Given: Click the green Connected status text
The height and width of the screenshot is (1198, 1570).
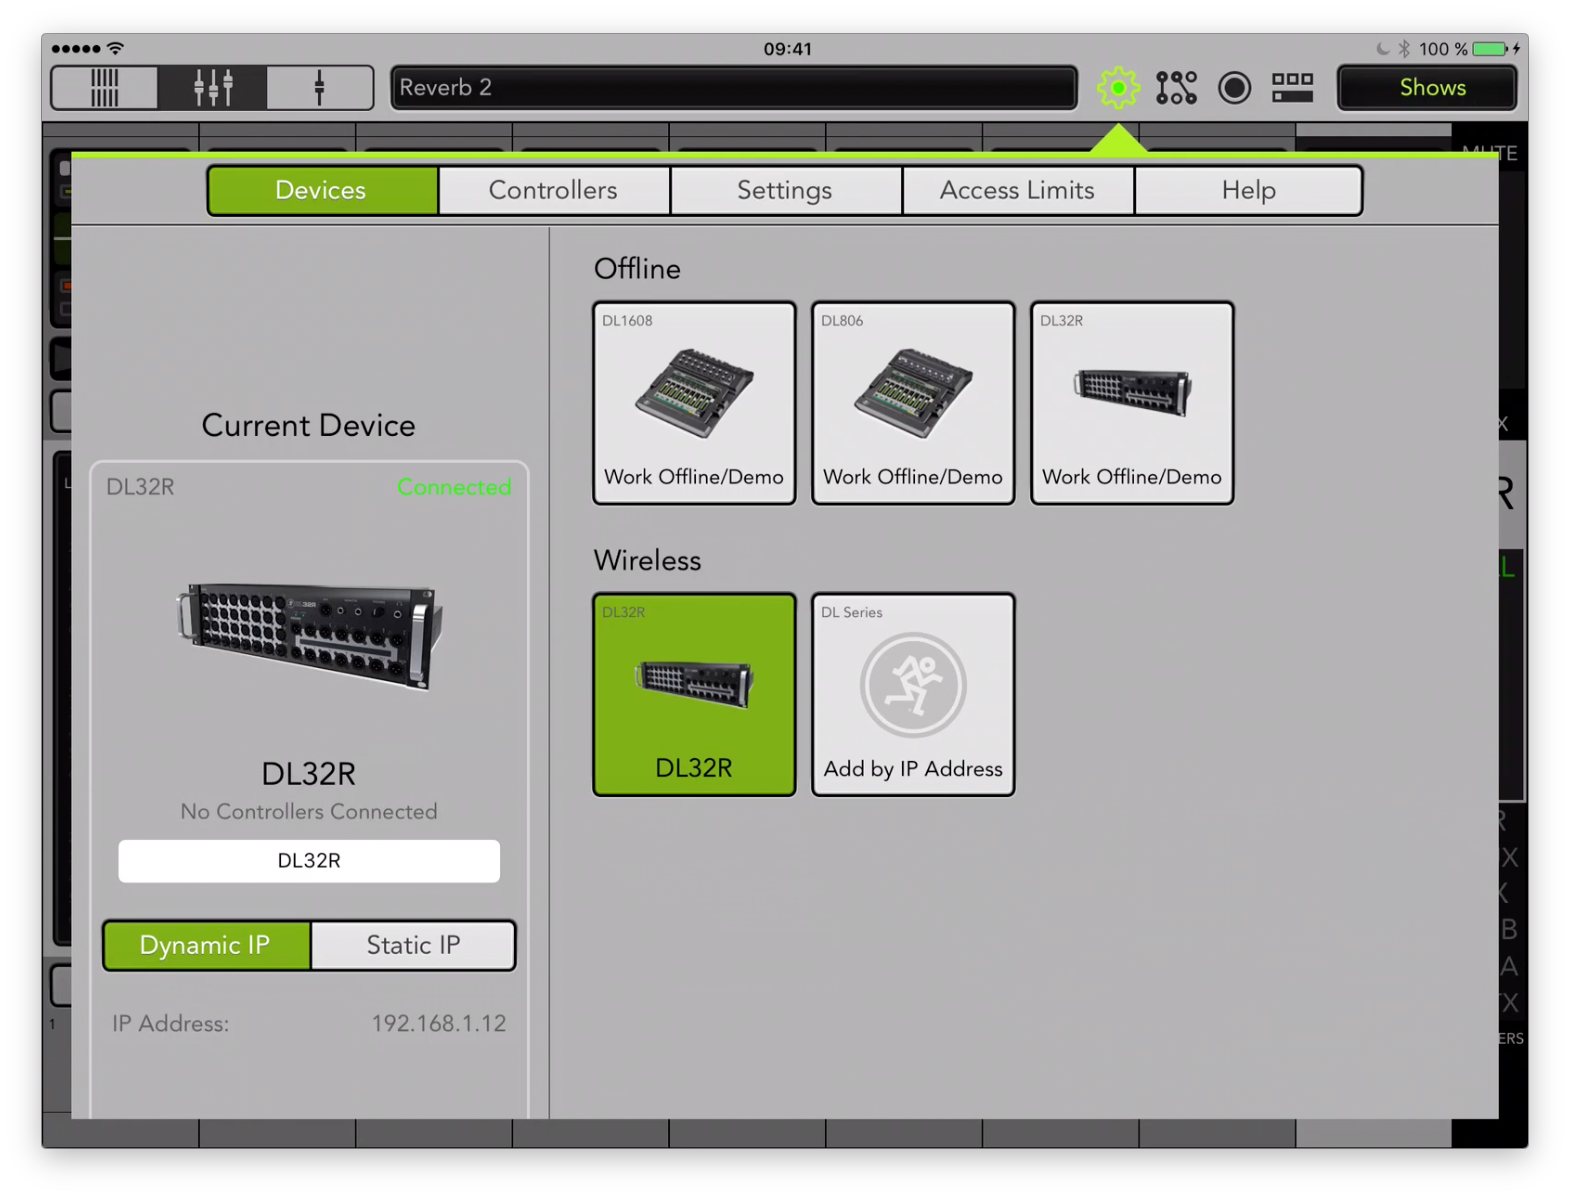Looking at the screenshot, I should (454, 487).
